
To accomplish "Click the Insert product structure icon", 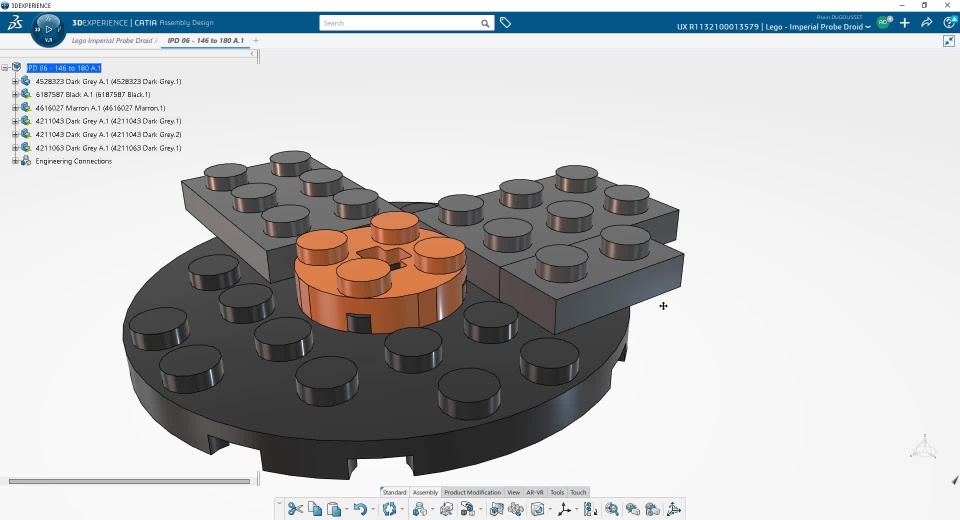I will point(419,509).
